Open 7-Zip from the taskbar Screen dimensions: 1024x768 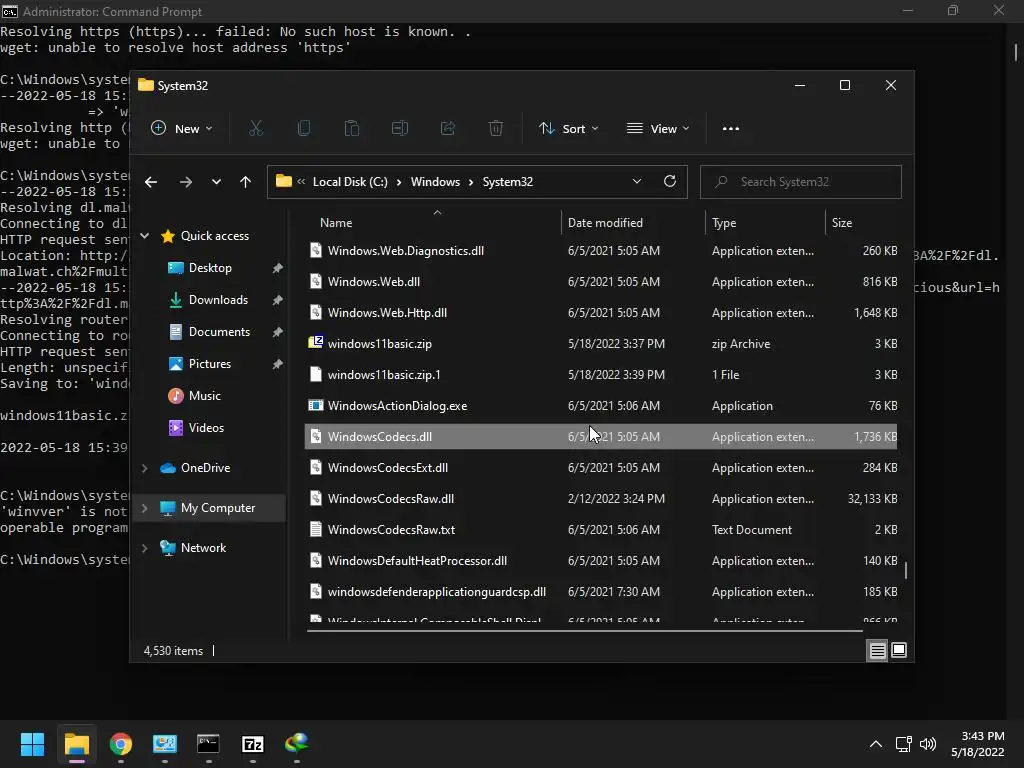click(253, 744)
